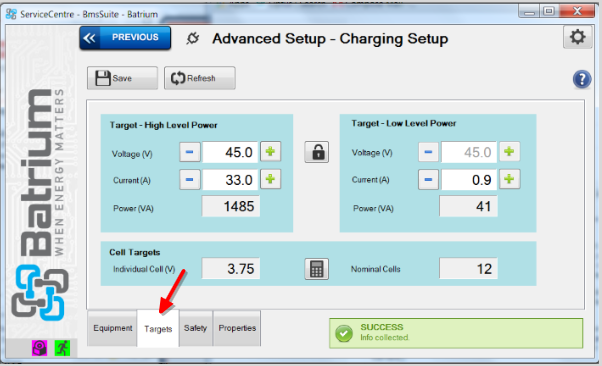Click the magenta status icon
The width and height of the screenshot is (602, 366).
[x=40, y=348]
